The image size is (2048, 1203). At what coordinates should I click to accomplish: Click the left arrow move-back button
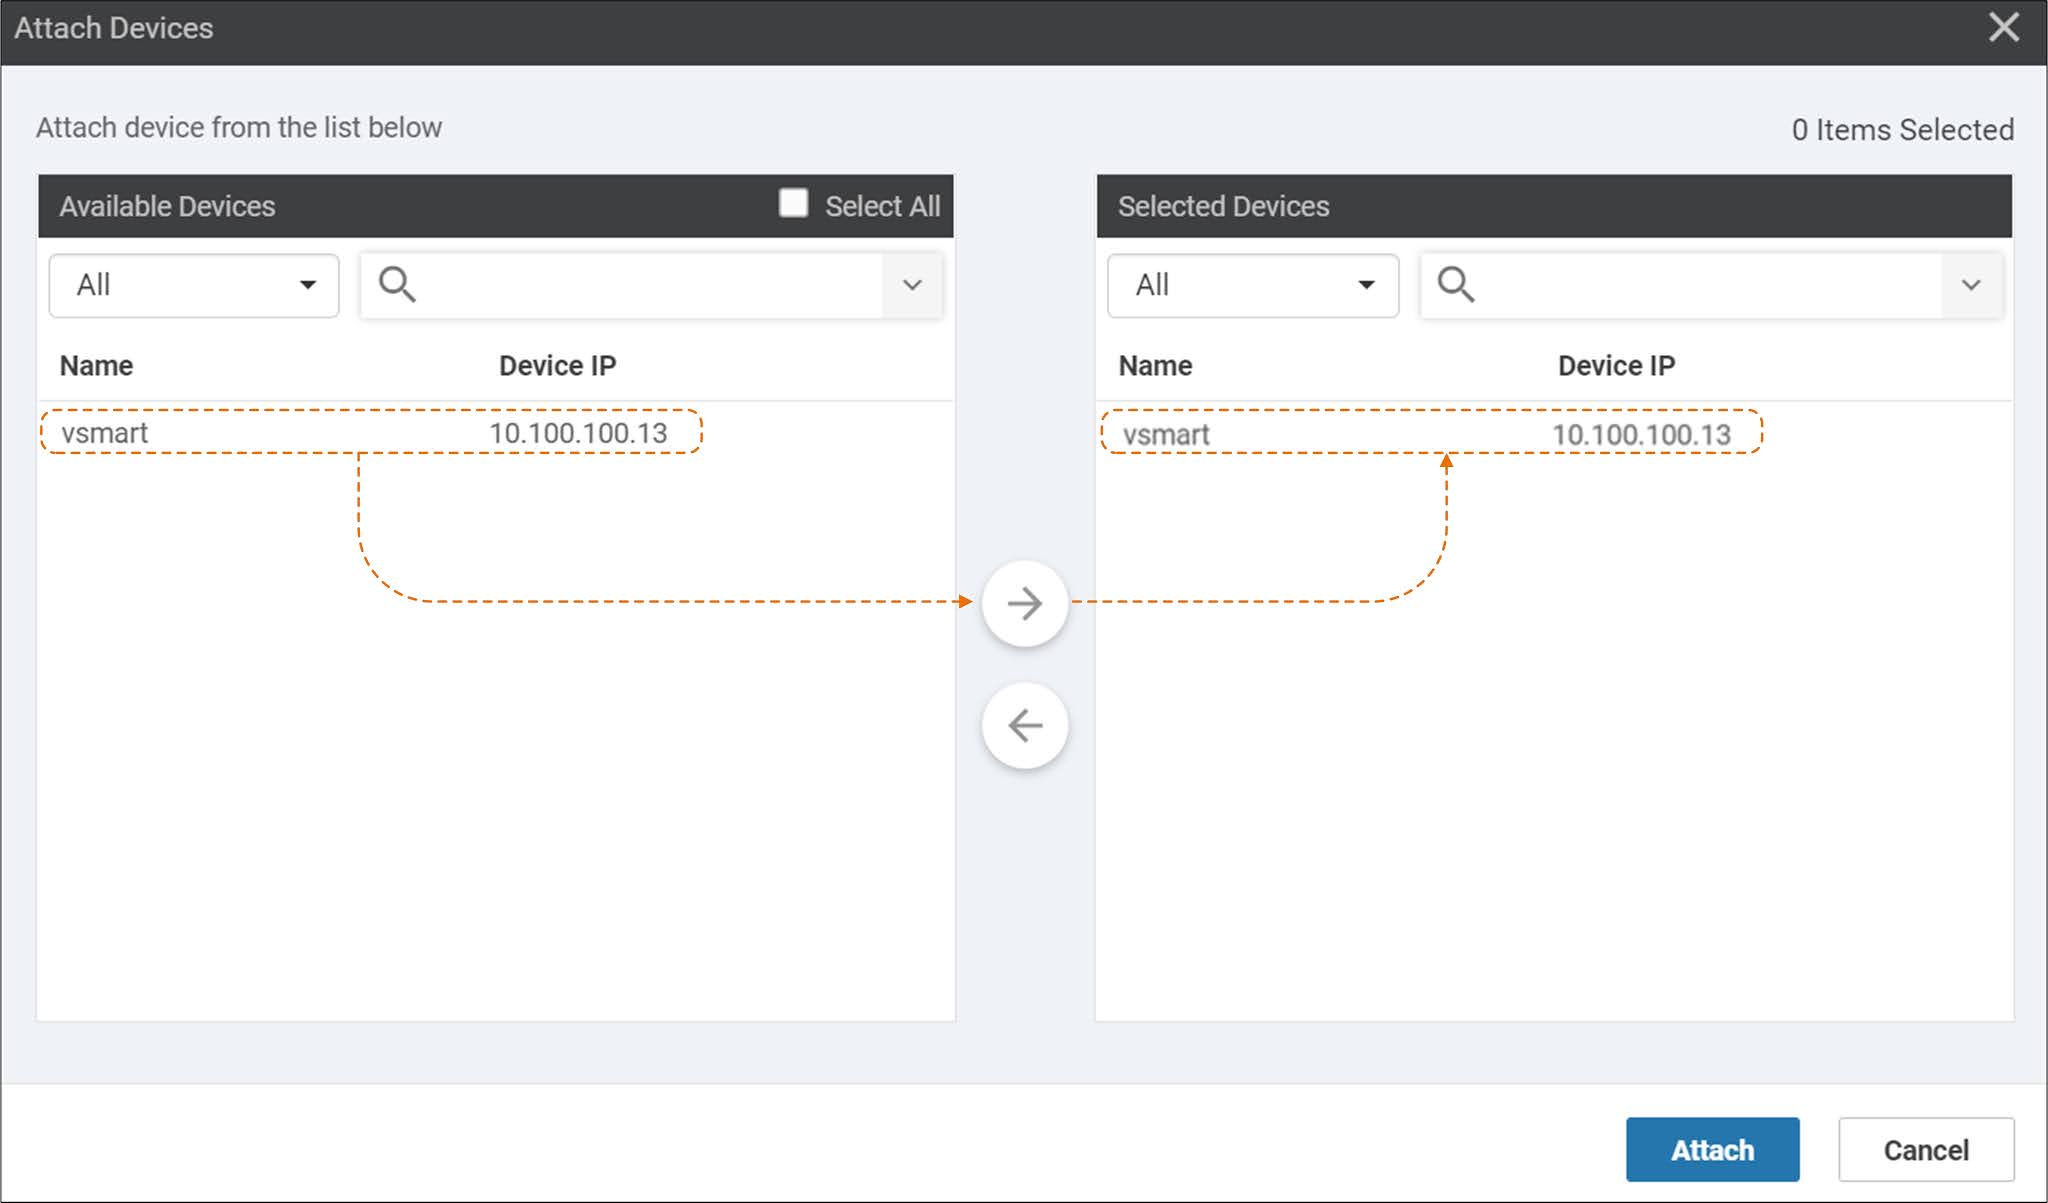[x=1025, y=725]
